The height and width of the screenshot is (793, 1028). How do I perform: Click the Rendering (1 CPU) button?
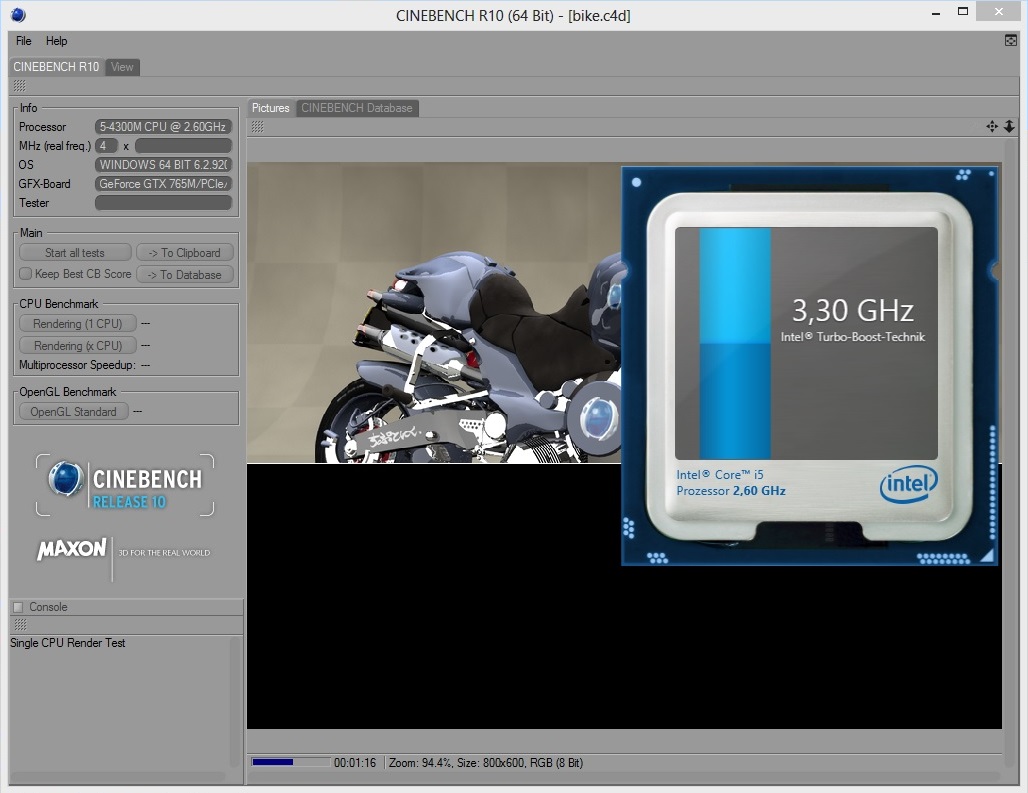[x=77, y=323]
